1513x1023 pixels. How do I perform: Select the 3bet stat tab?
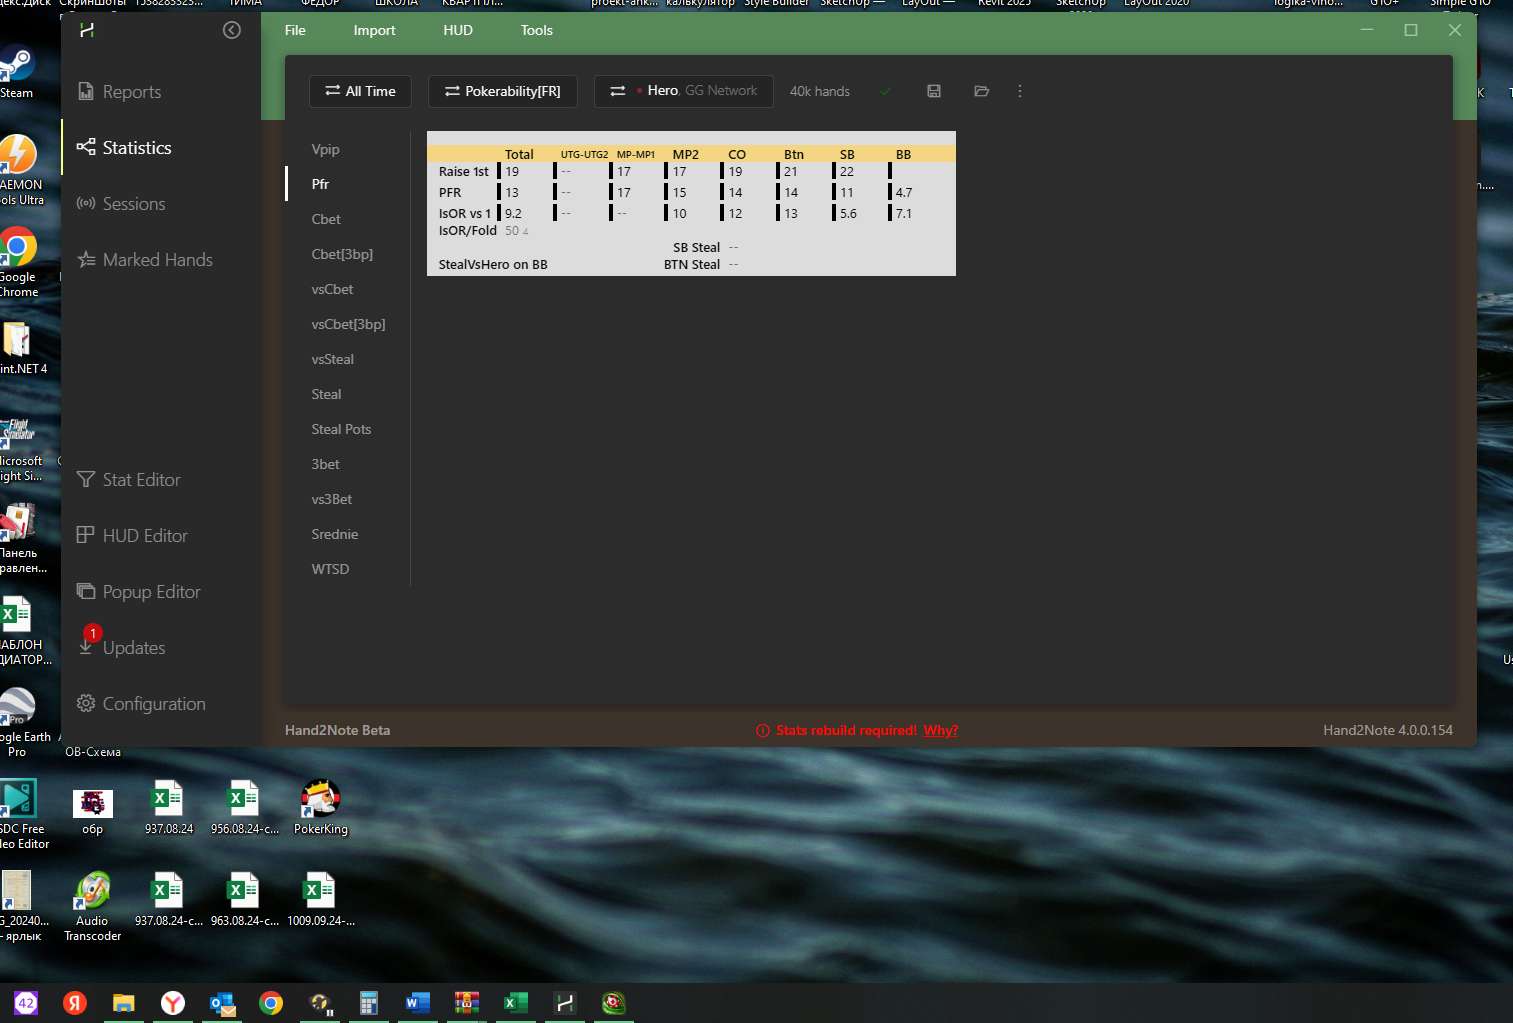325,464
